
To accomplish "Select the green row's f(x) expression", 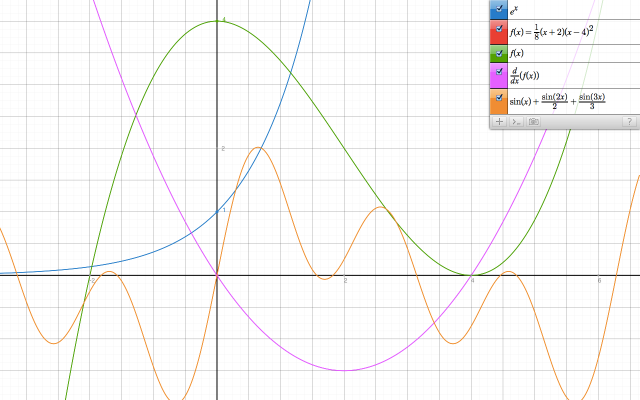I will click(x=516, y=53).
